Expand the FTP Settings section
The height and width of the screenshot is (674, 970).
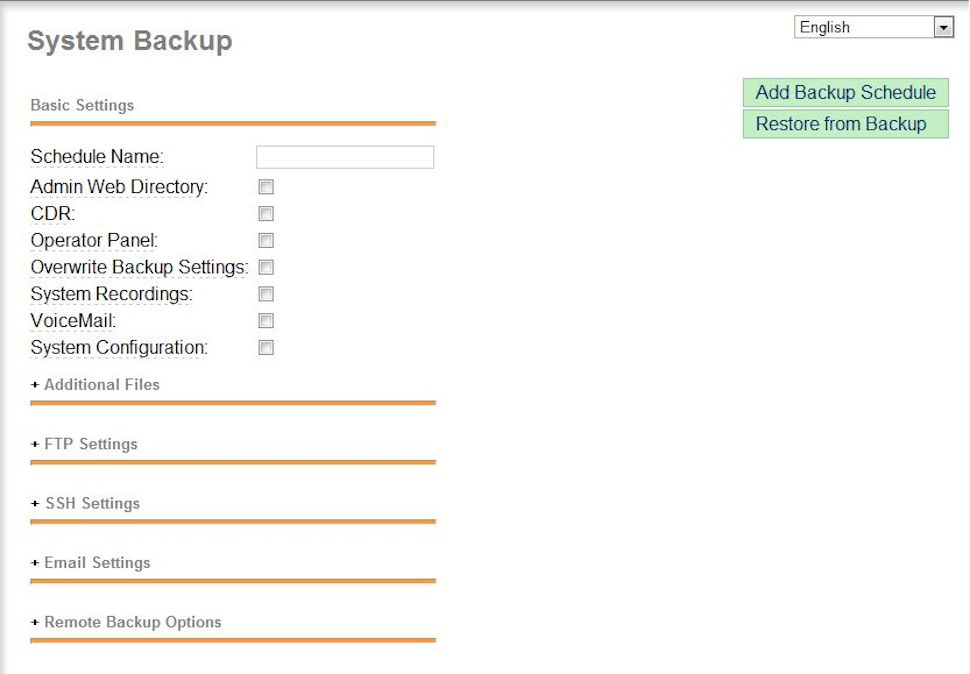84,444
